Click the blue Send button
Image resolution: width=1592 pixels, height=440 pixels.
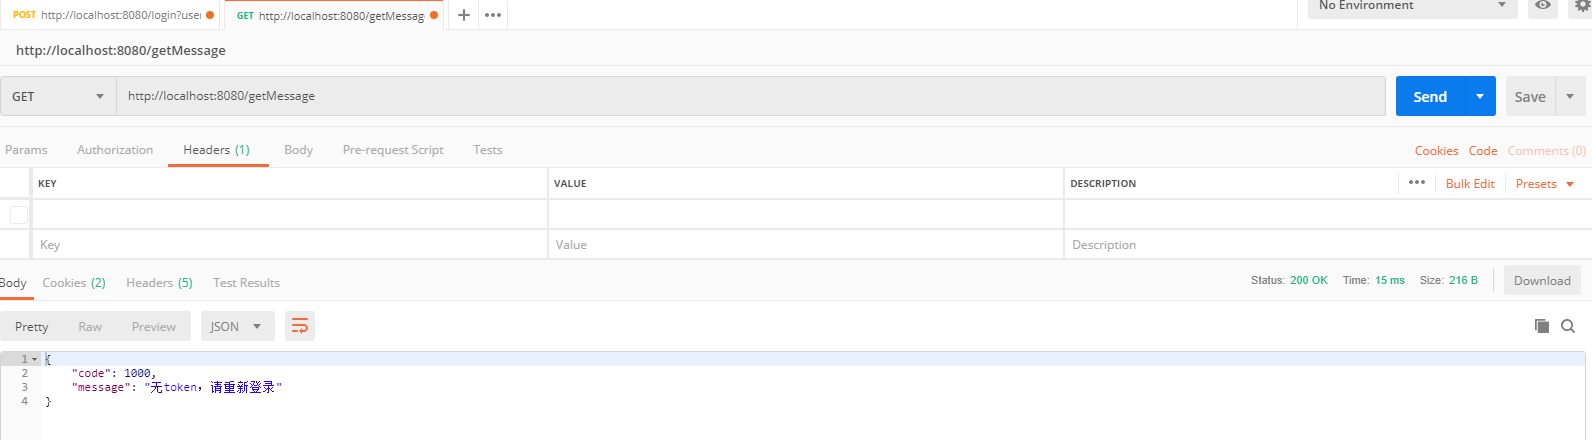[1430, 96]
